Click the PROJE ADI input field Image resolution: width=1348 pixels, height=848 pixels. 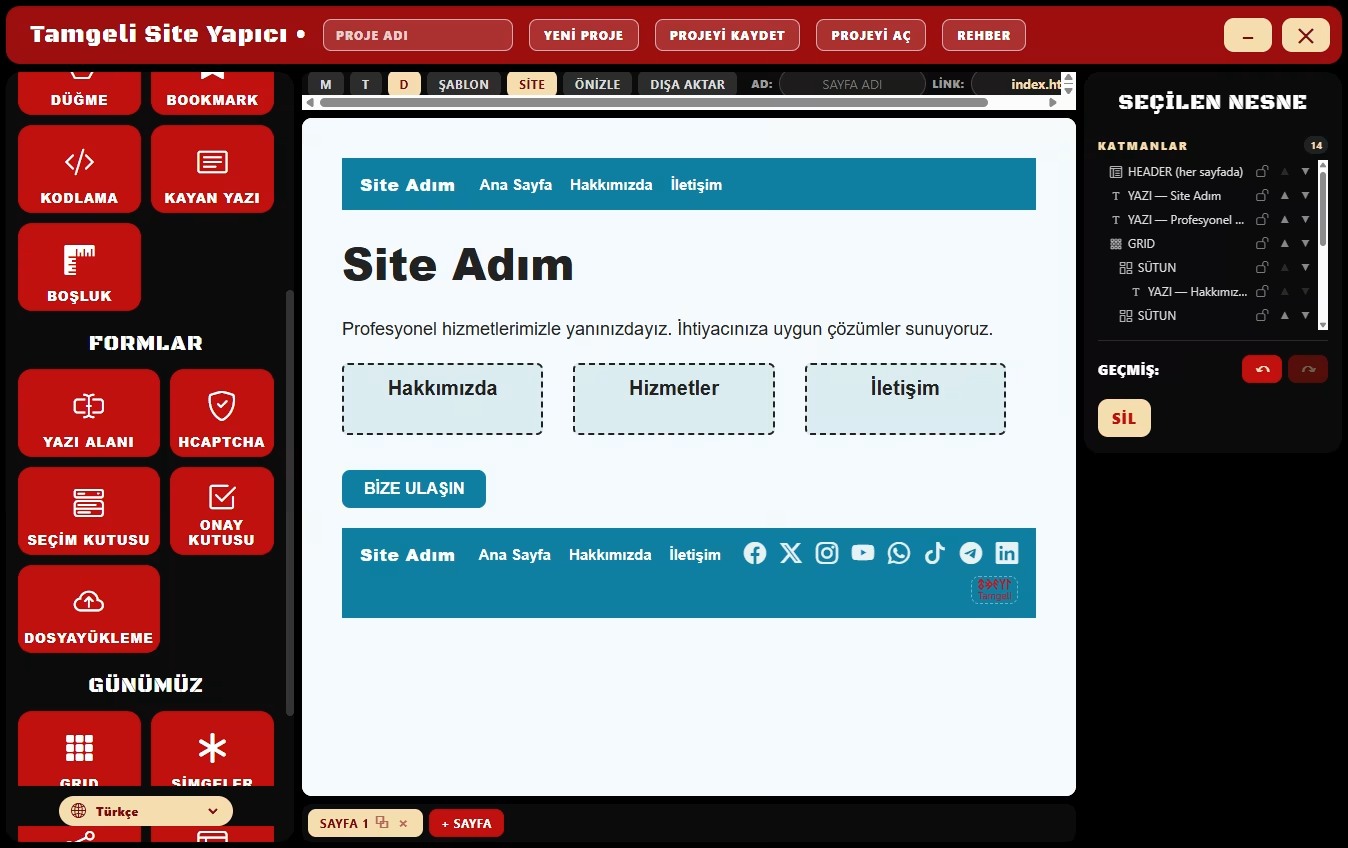coord(418,35)
